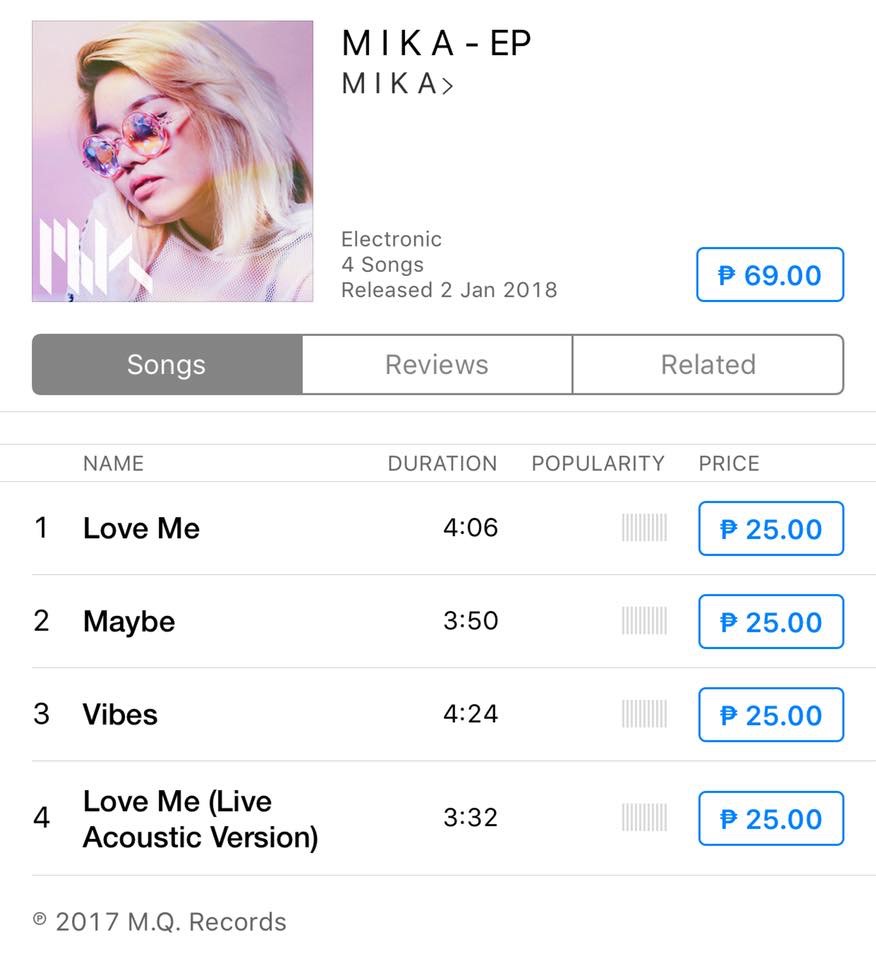Purchase Vibes for ₱ 25.00
Image resolution: width=876 pixels, height=960 pixels.
coord(771,714)
